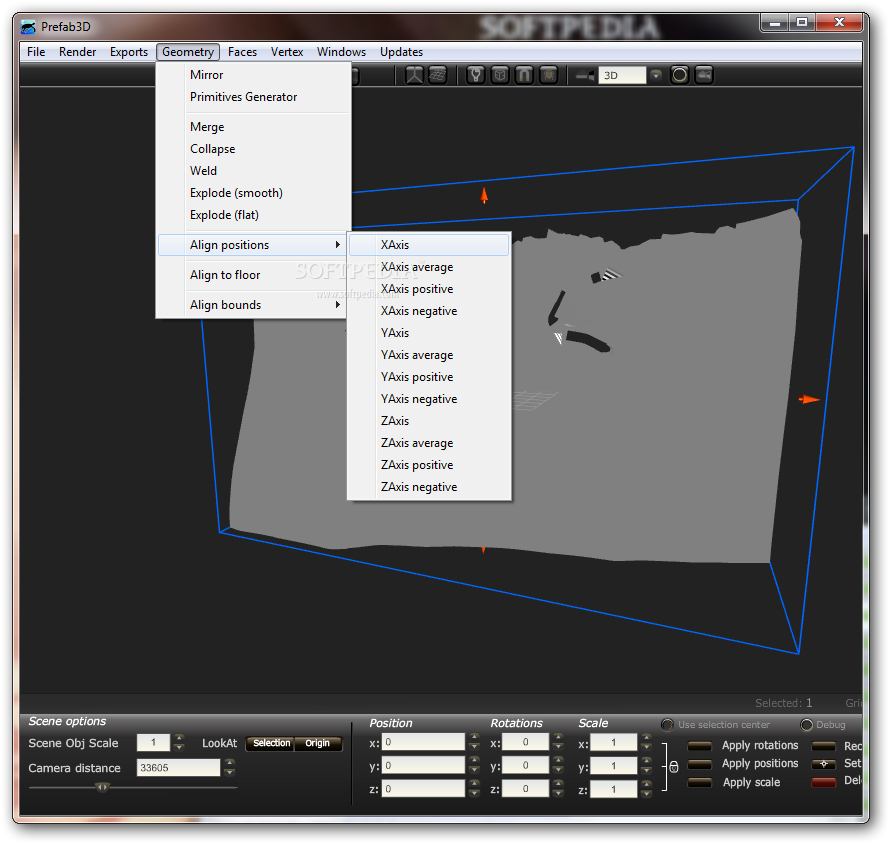The height and width of the screenshot is (844, 890).
Task: Open the Exports menu
Action: [129, 52]
